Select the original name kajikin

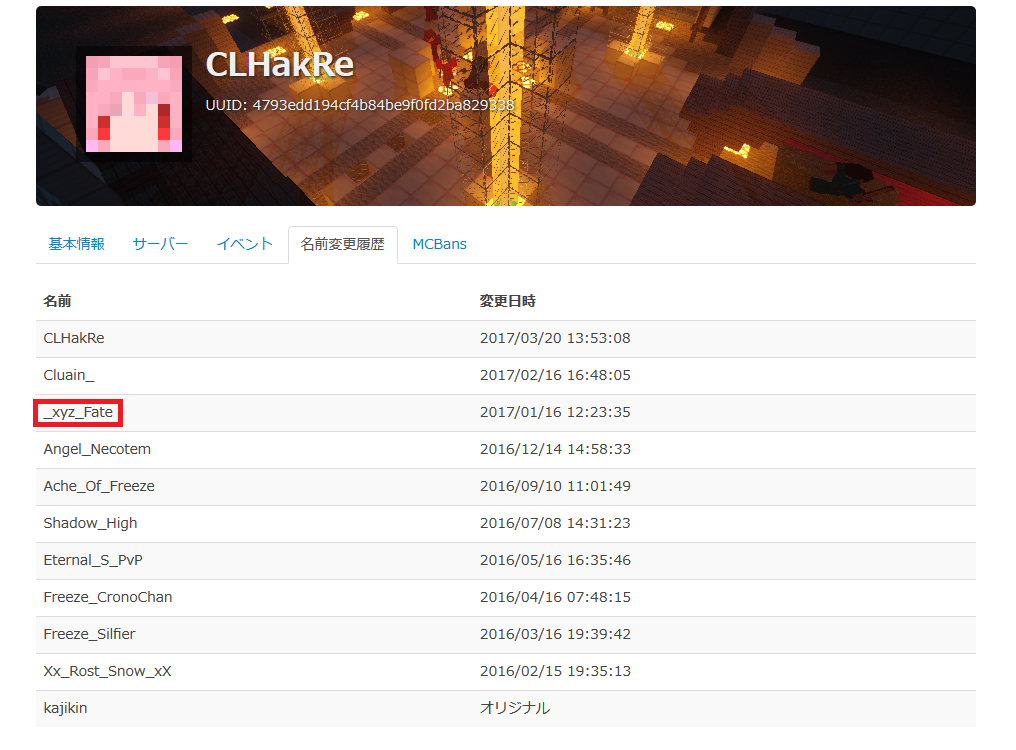[x=65, y=708]
